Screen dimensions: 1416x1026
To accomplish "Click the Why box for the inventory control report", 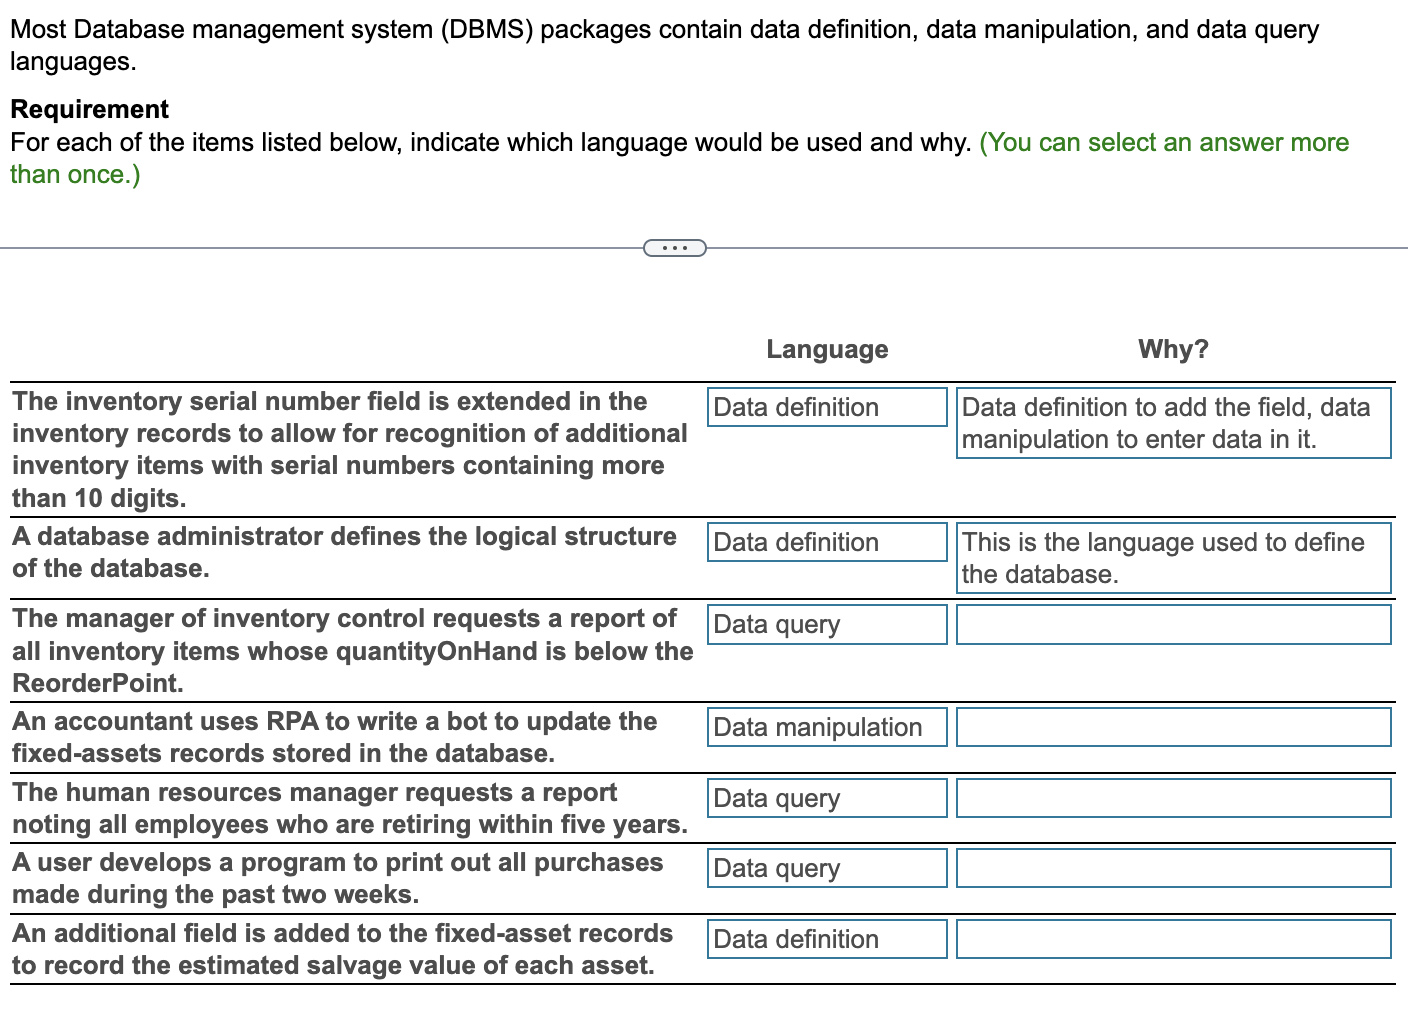I will pyautogui.click(x=1172, y=624).
